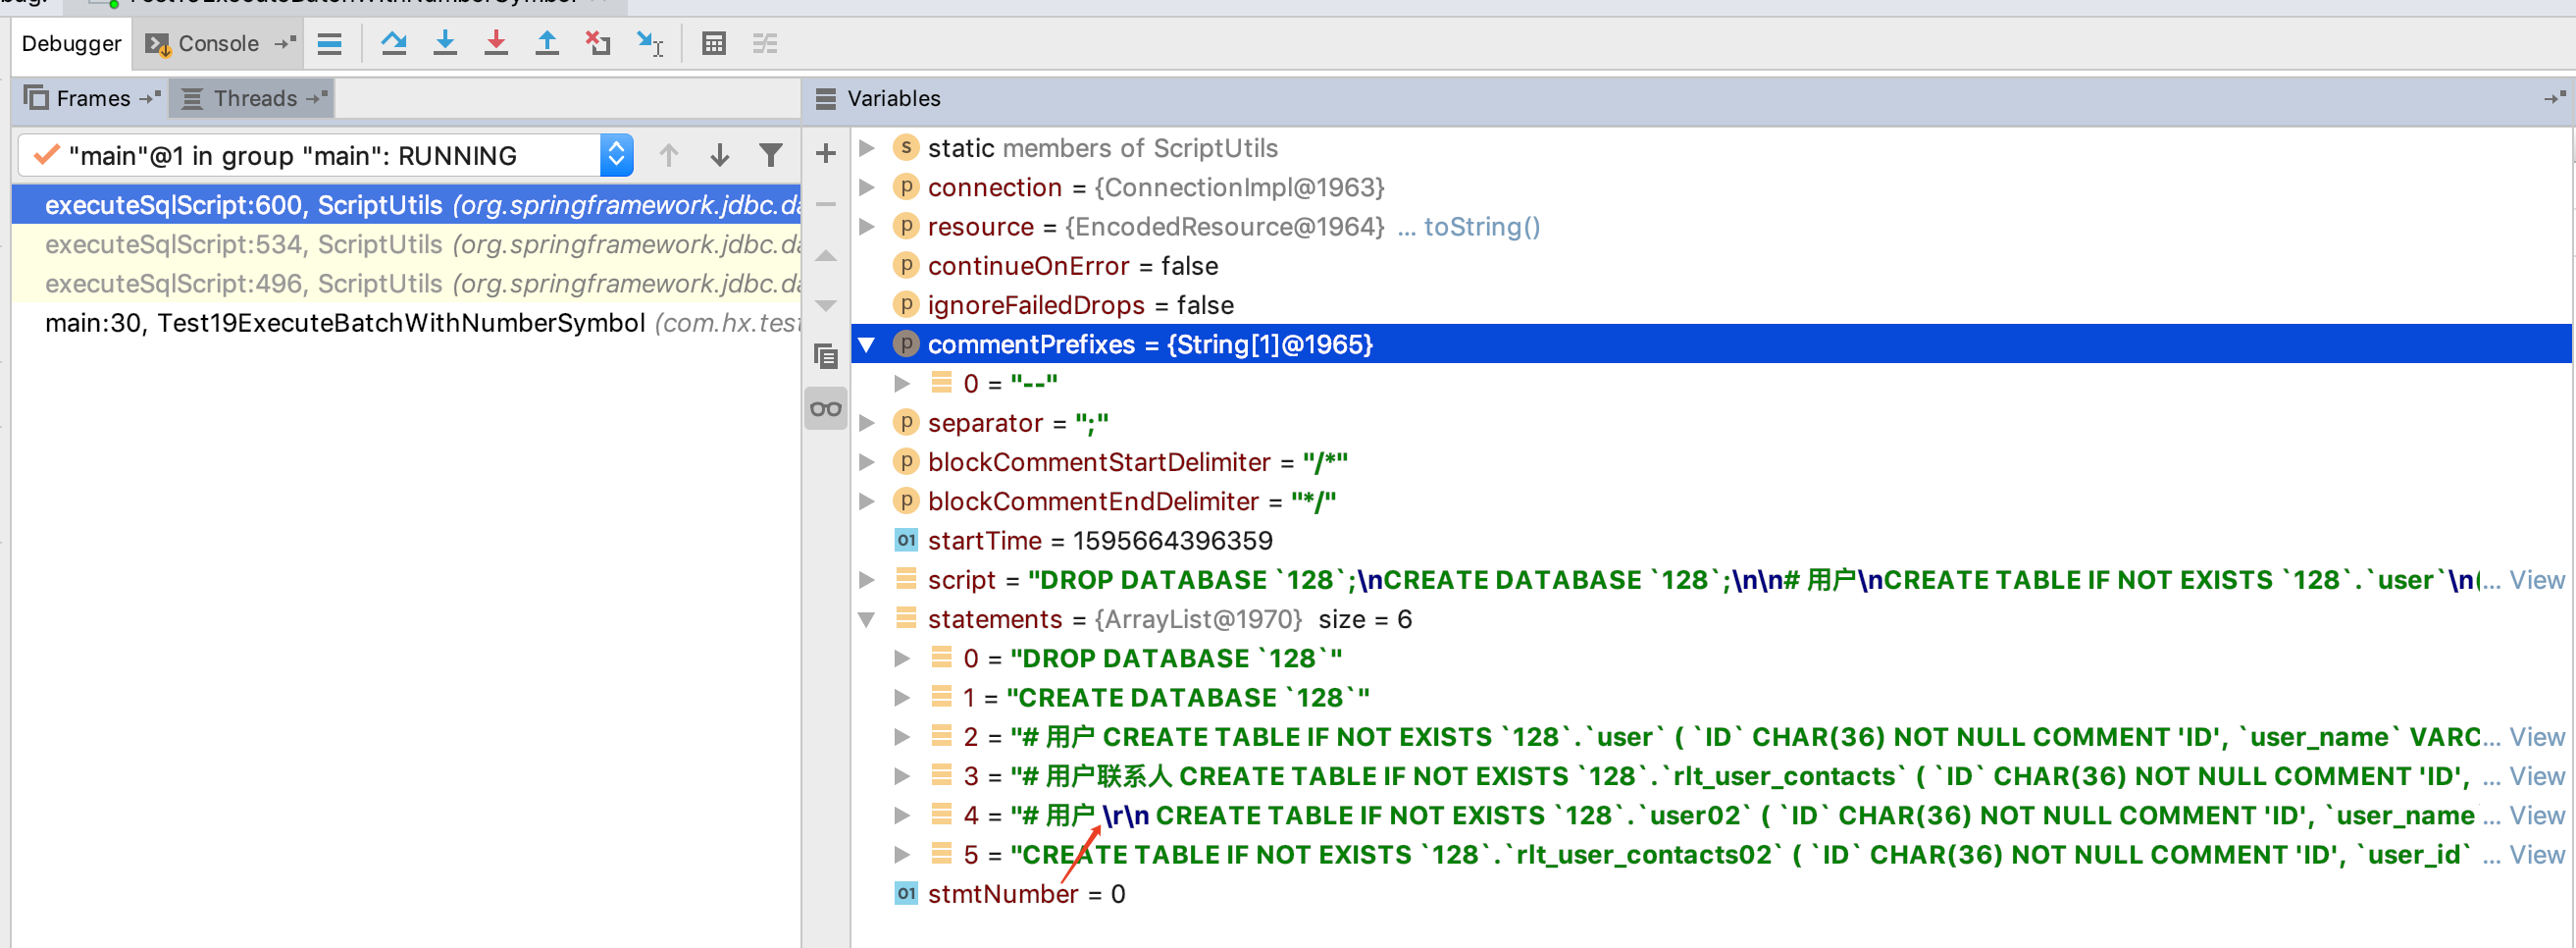Image resolution: width=2576 pixels, height=948 pixels.
Task: Click the Trace Current Stream Chain icon
Action: 765,43
